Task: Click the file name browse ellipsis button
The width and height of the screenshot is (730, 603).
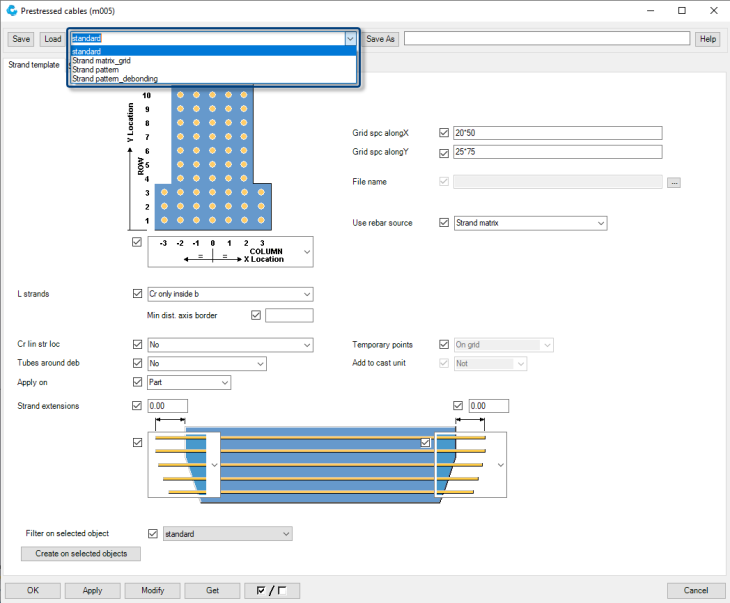Action: [674, 182]
